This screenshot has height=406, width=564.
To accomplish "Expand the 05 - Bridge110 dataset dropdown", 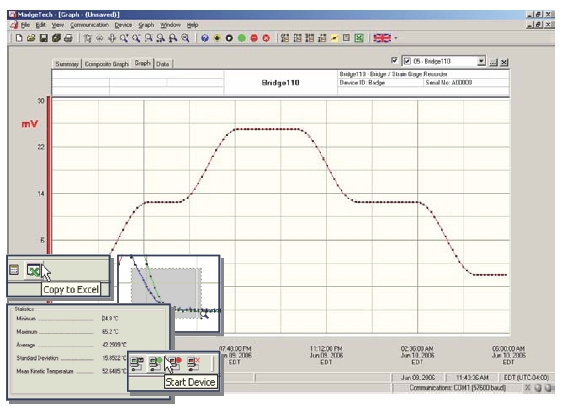I will [481, 61].
